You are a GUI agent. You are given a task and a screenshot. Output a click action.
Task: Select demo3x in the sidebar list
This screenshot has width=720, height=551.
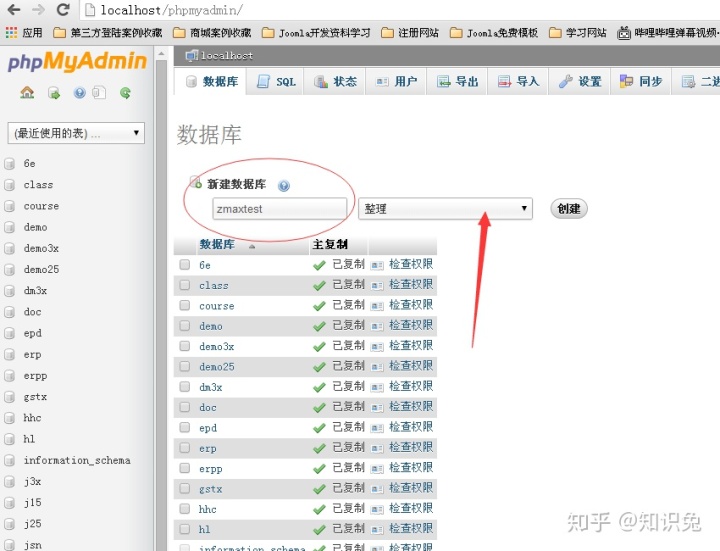pos(41,248)
